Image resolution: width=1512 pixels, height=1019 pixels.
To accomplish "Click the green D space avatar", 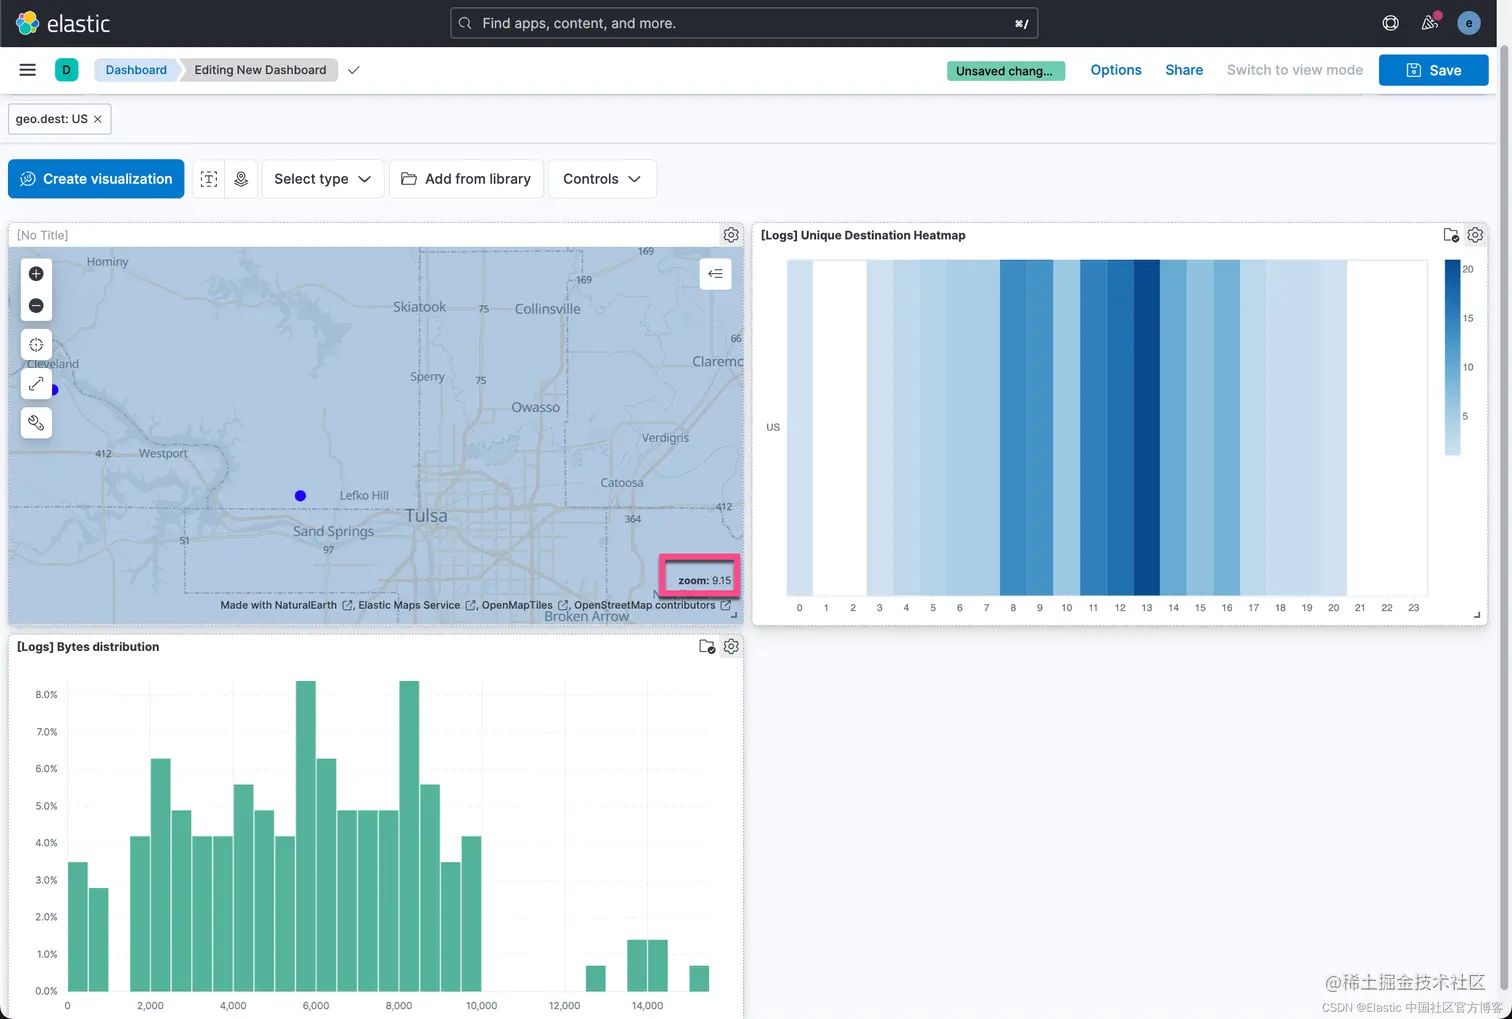I will coord(66,70).
